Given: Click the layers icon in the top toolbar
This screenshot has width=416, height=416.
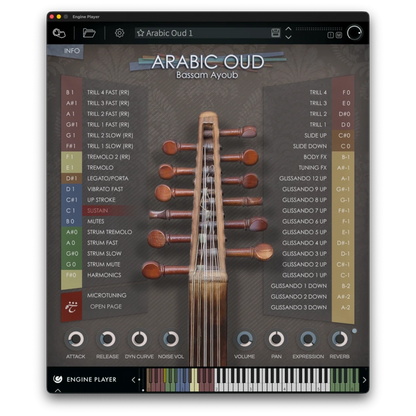Looking at the screenshot, I should coord(59,33).
